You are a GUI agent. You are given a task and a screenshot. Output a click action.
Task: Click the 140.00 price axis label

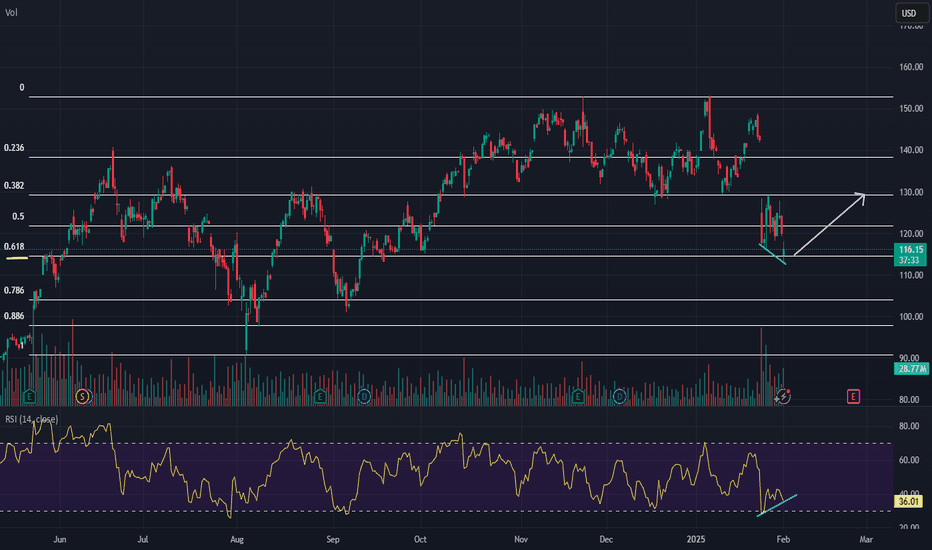(911, 150)
